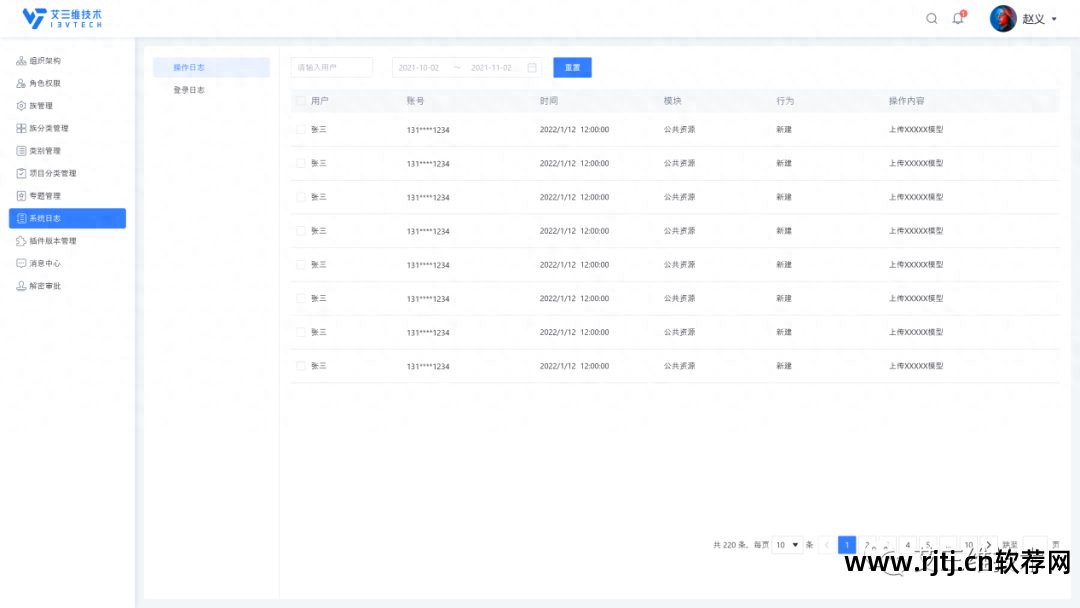Image resolution: width=1080 pixels, height=608 pixels.
Task: Open 族管理 via its gear icon
Action: [21, 106]
